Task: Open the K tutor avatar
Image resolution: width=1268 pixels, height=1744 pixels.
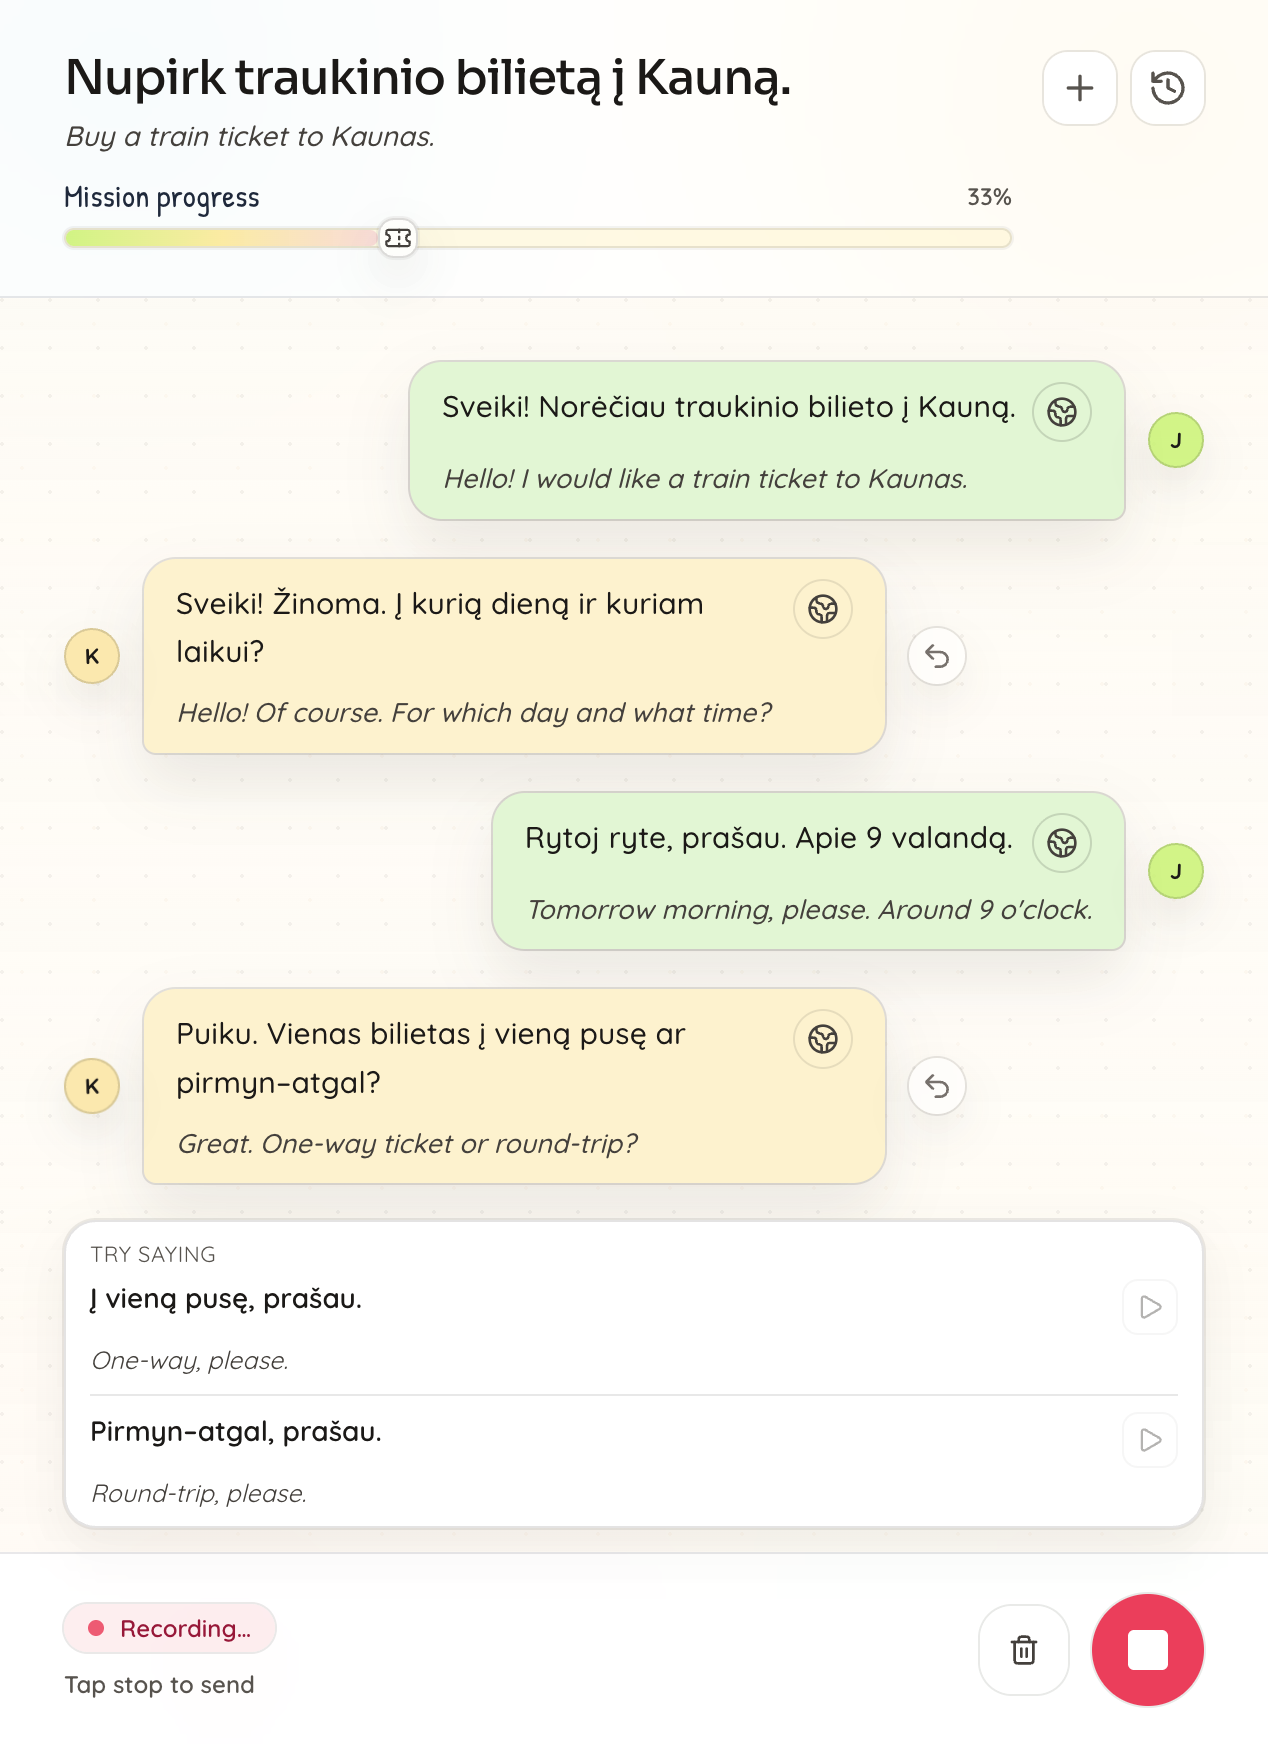Action: (91, 656)
